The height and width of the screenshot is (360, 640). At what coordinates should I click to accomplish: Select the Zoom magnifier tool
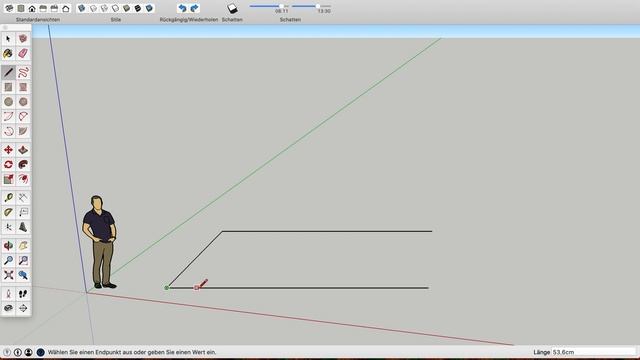(x=8, y=260)
